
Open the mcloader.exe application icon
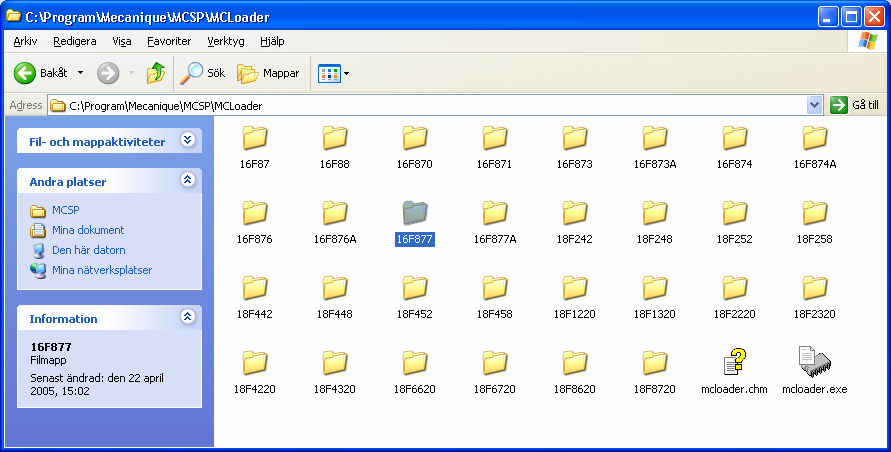[814, 362]
